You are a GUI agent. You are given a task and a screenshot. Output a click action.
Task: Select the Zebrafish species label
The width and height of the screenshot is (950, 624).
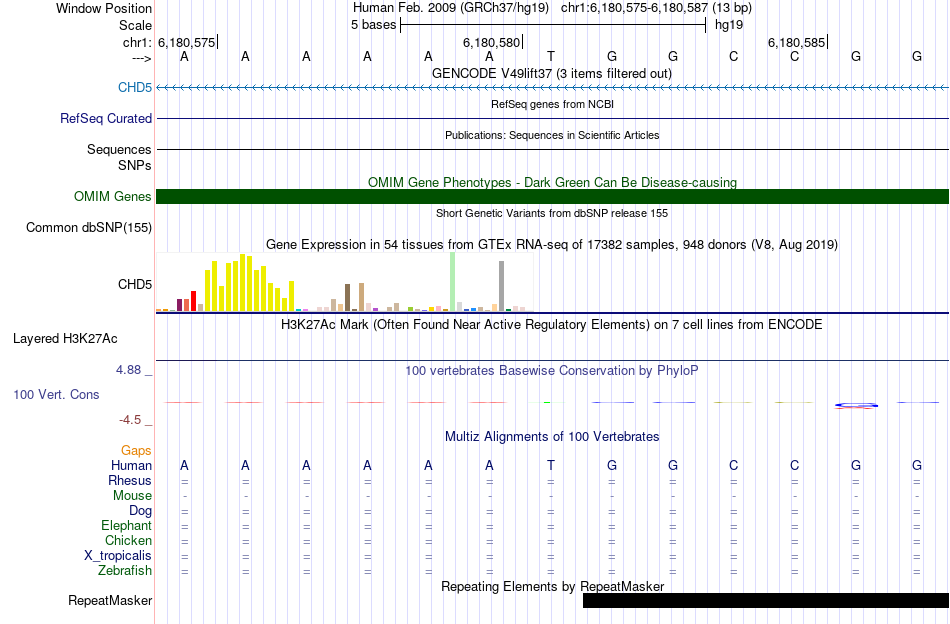124,571
